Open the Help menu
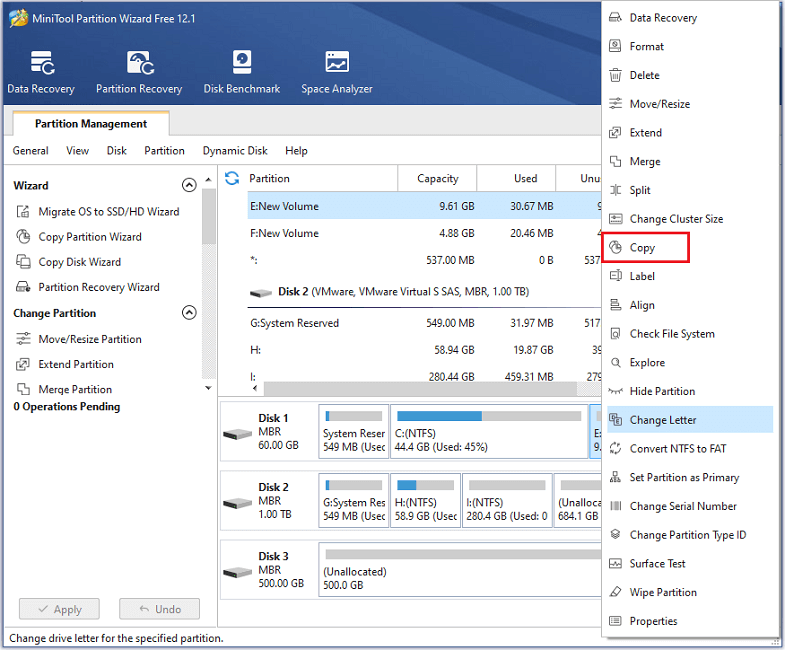Viewport: 785px width, 650px height. point(296,151)
